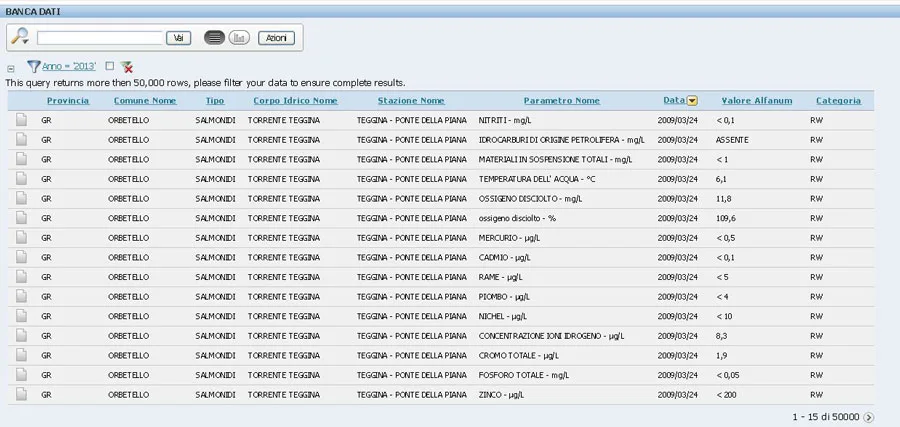Open detail icon for FOSFORO TOTALE row
This screenshot has width=900, height=427.
(x=21, y=375)
